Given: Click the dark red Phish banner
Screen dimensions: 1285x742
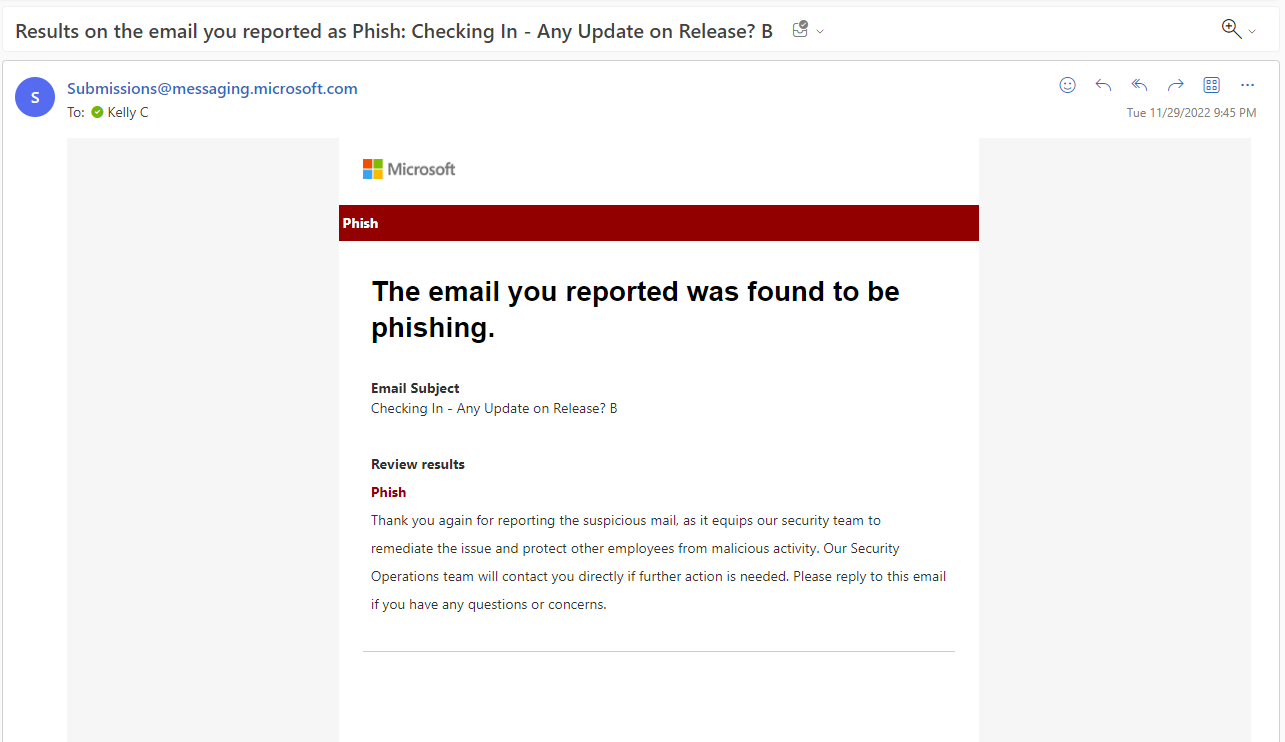Looking at the screenshot, I should click(658, 223).
